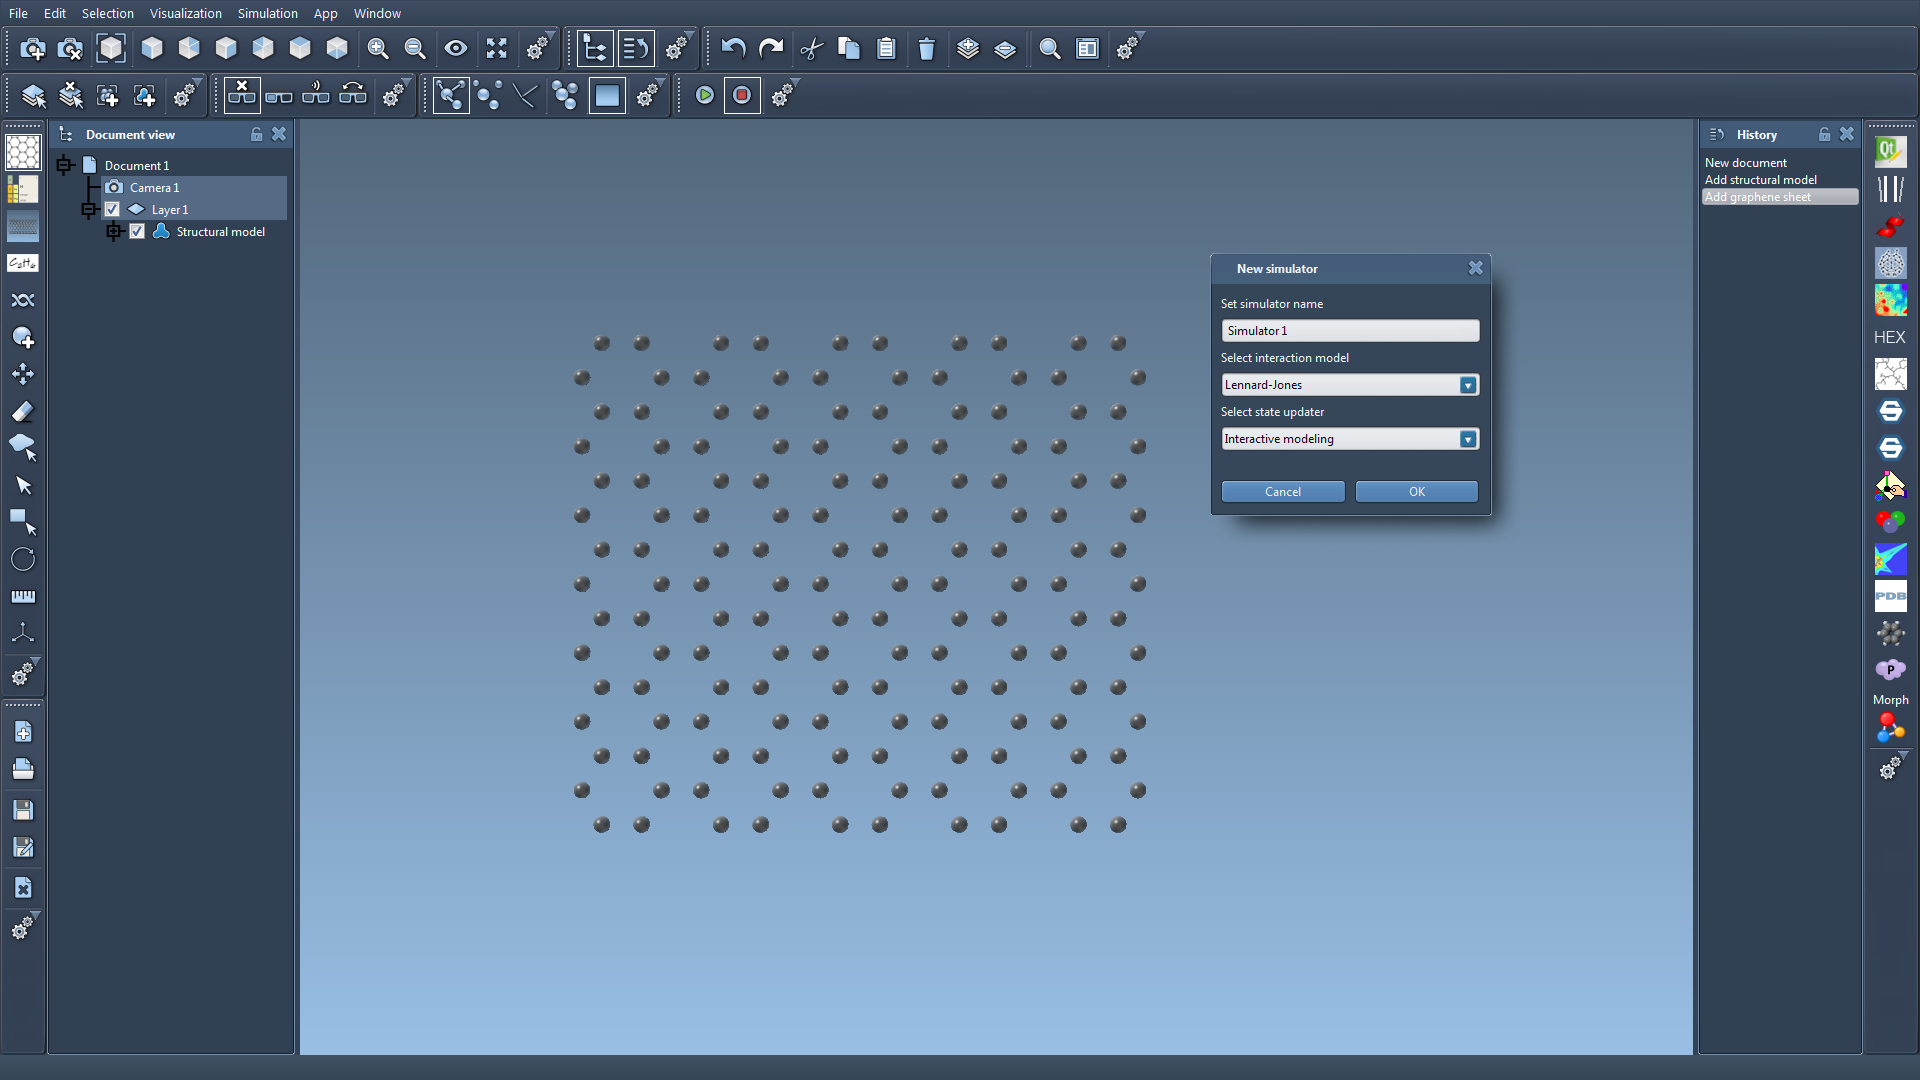
Task: Toggle the Layer 1 visibility checkbox
Action: point(112,209)
